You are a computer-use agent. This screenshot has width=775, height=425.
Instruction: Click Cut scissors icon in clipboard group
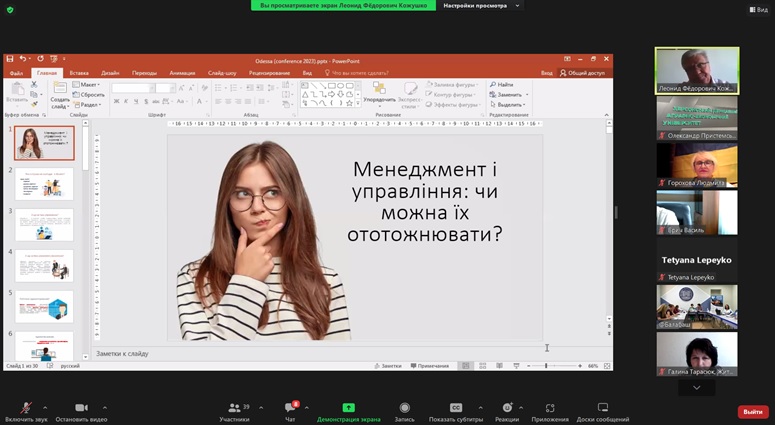tap(34, 85)
